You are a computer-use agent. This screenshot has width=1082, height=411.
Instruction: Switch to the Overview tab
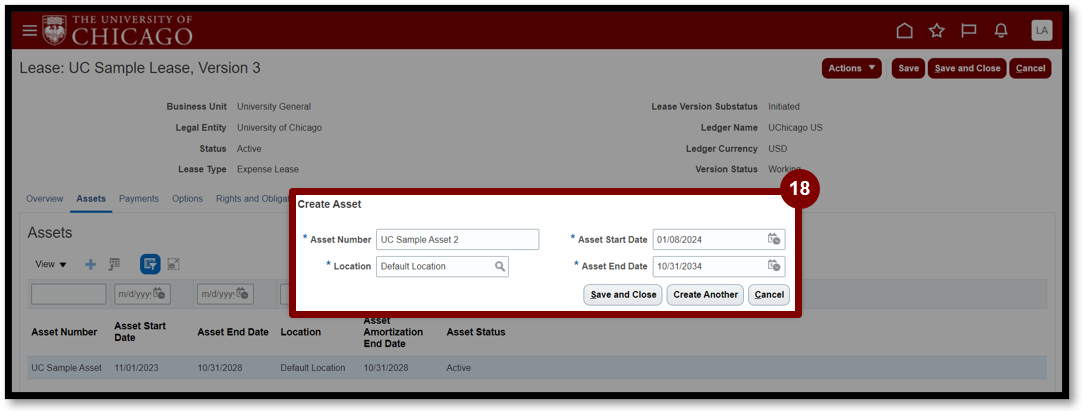pyautogui.click(x=45, y=199)
